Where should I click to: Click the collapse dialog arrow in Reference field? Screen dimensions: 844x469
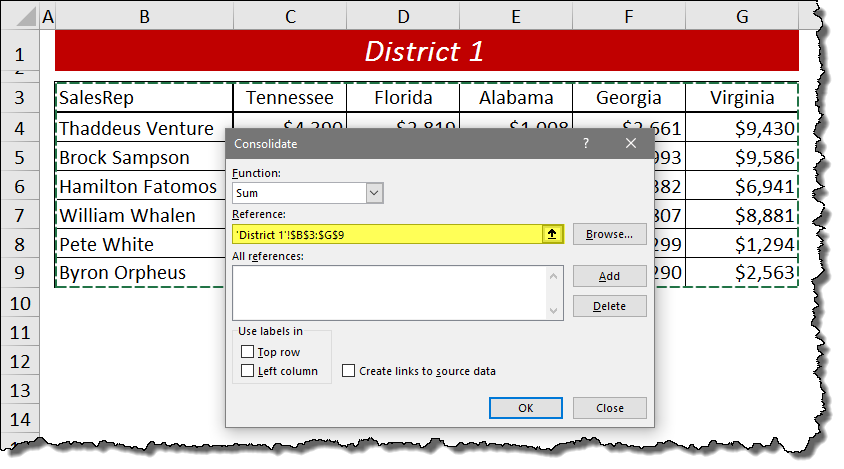[552, 234]
